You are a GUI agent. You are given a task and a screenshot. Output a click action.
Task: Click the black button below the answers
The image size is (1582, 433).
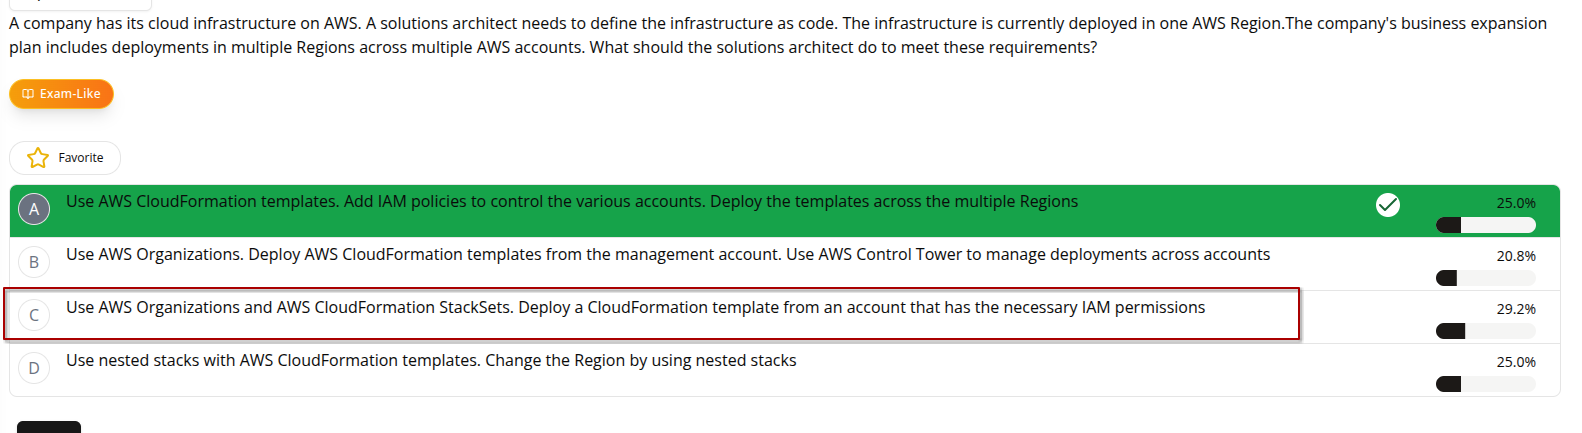(x=49, y=427)
